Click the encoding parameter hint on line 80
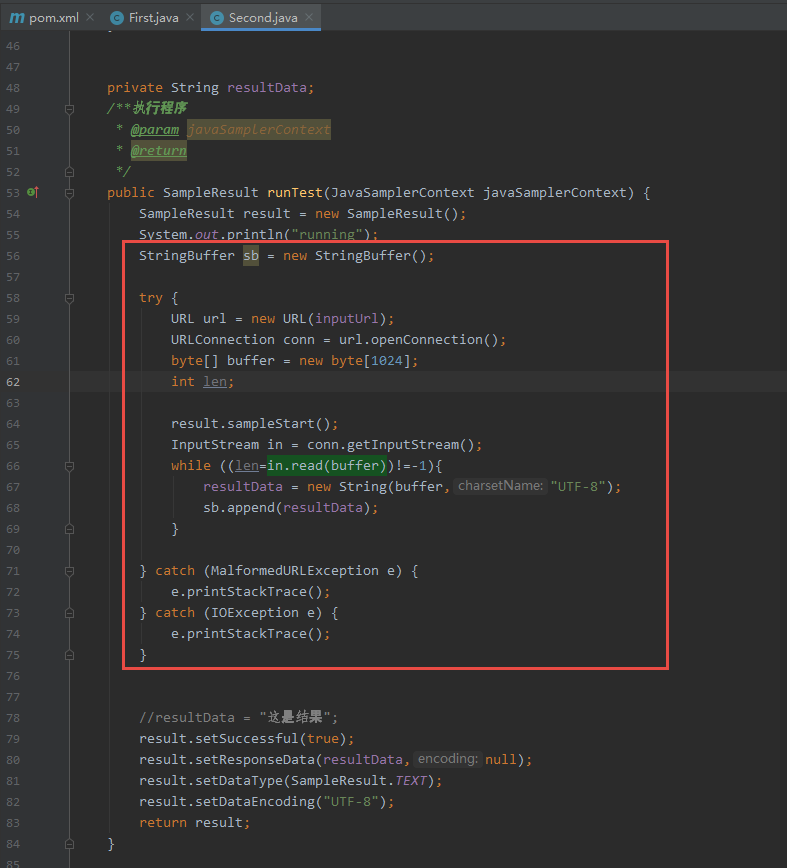This screenshot has width=787, height=868. (448, 760)
